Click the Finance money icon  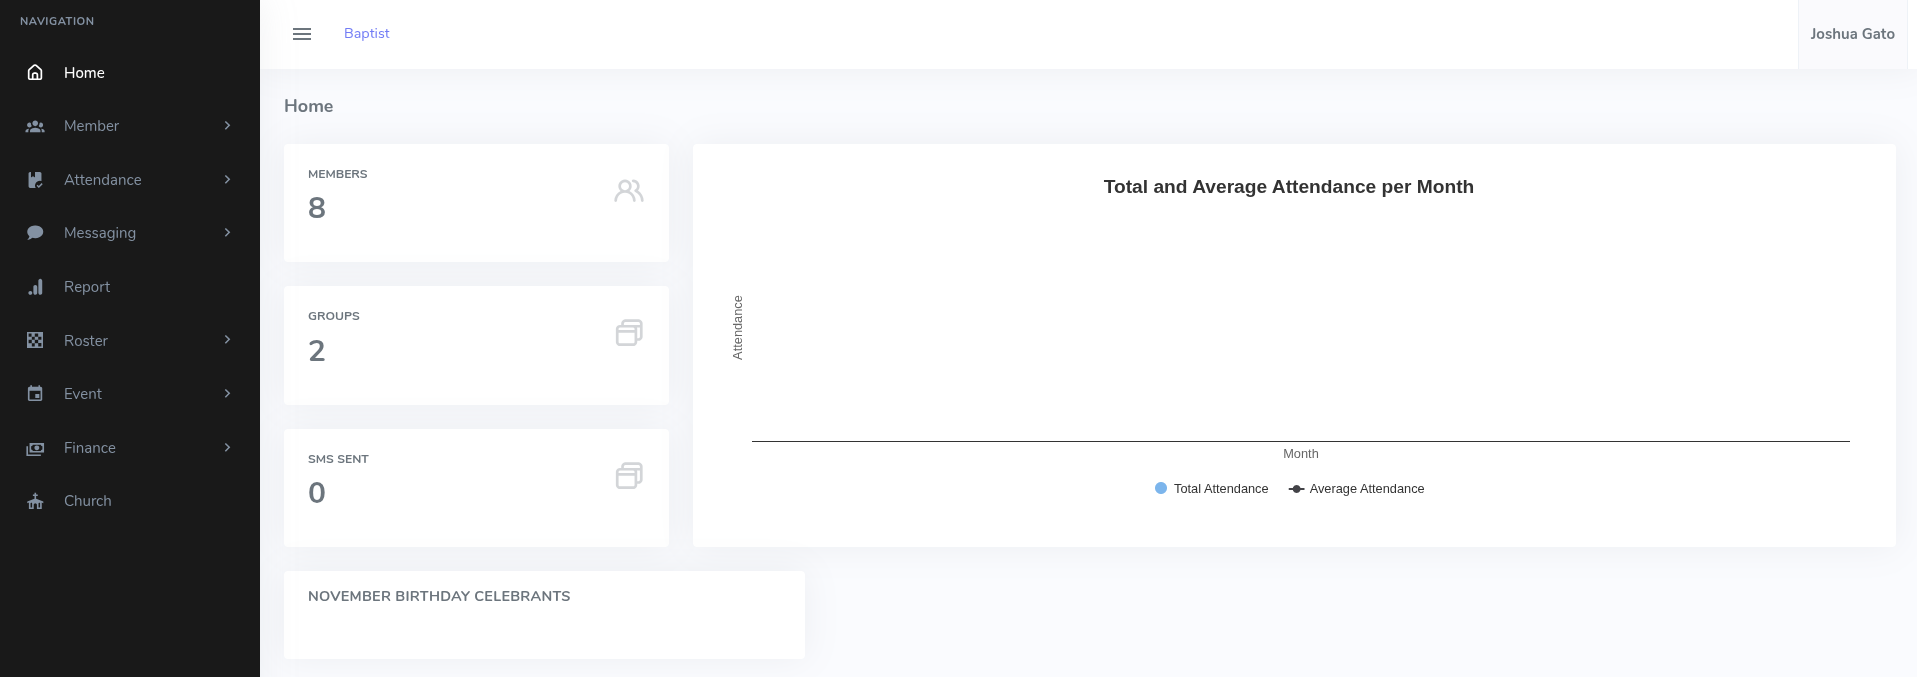point(35,448)
